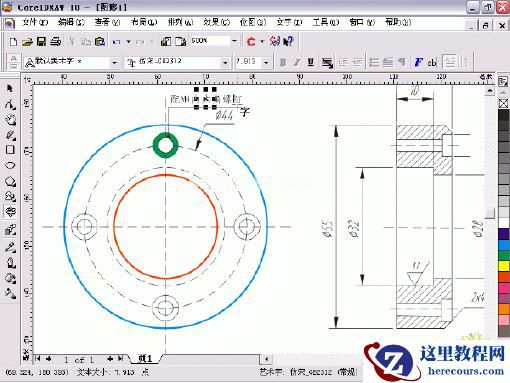
Task: Pick the yellow color swatch
Action: click(x=504, y=266)
